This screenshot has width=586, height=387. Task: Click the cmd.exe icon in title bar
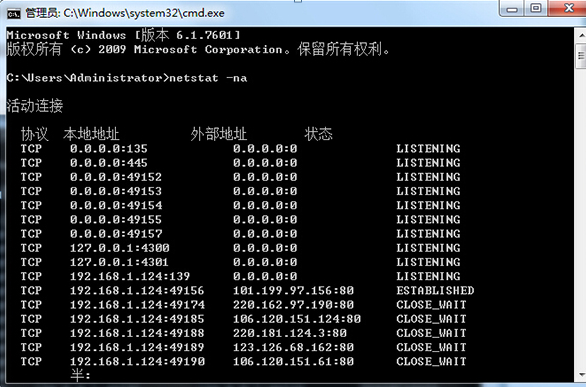tap(13, 14)
